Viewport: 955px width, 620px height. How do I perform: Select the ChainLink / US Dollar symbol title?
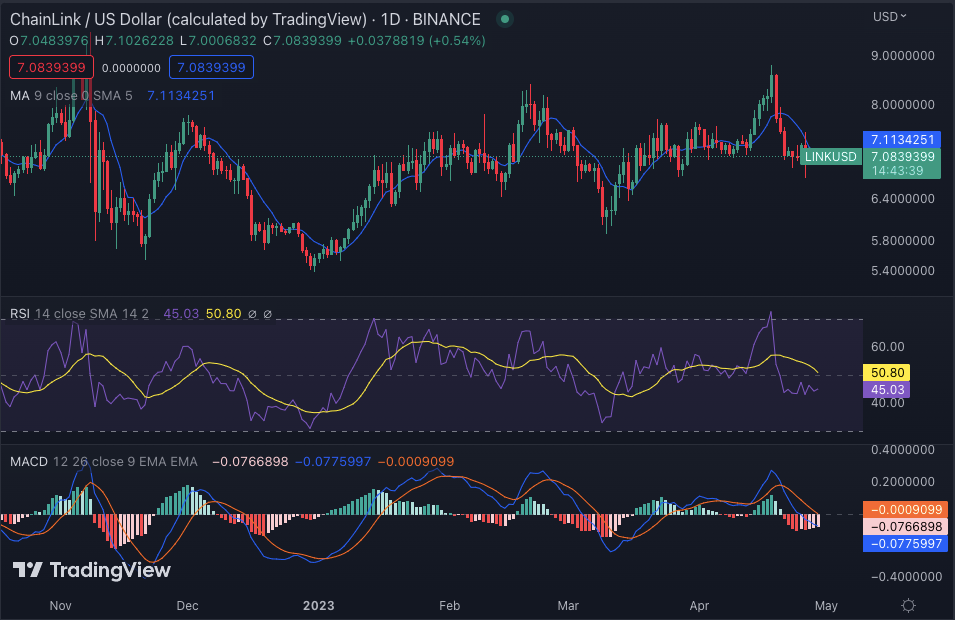coord(245,19)
